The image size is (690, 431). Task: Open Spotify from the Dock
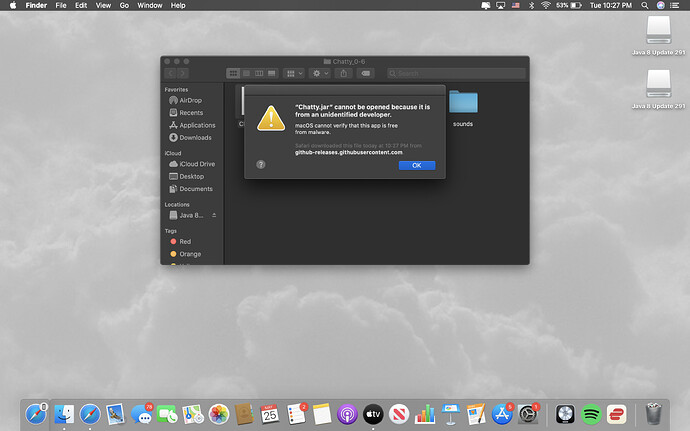591,414
